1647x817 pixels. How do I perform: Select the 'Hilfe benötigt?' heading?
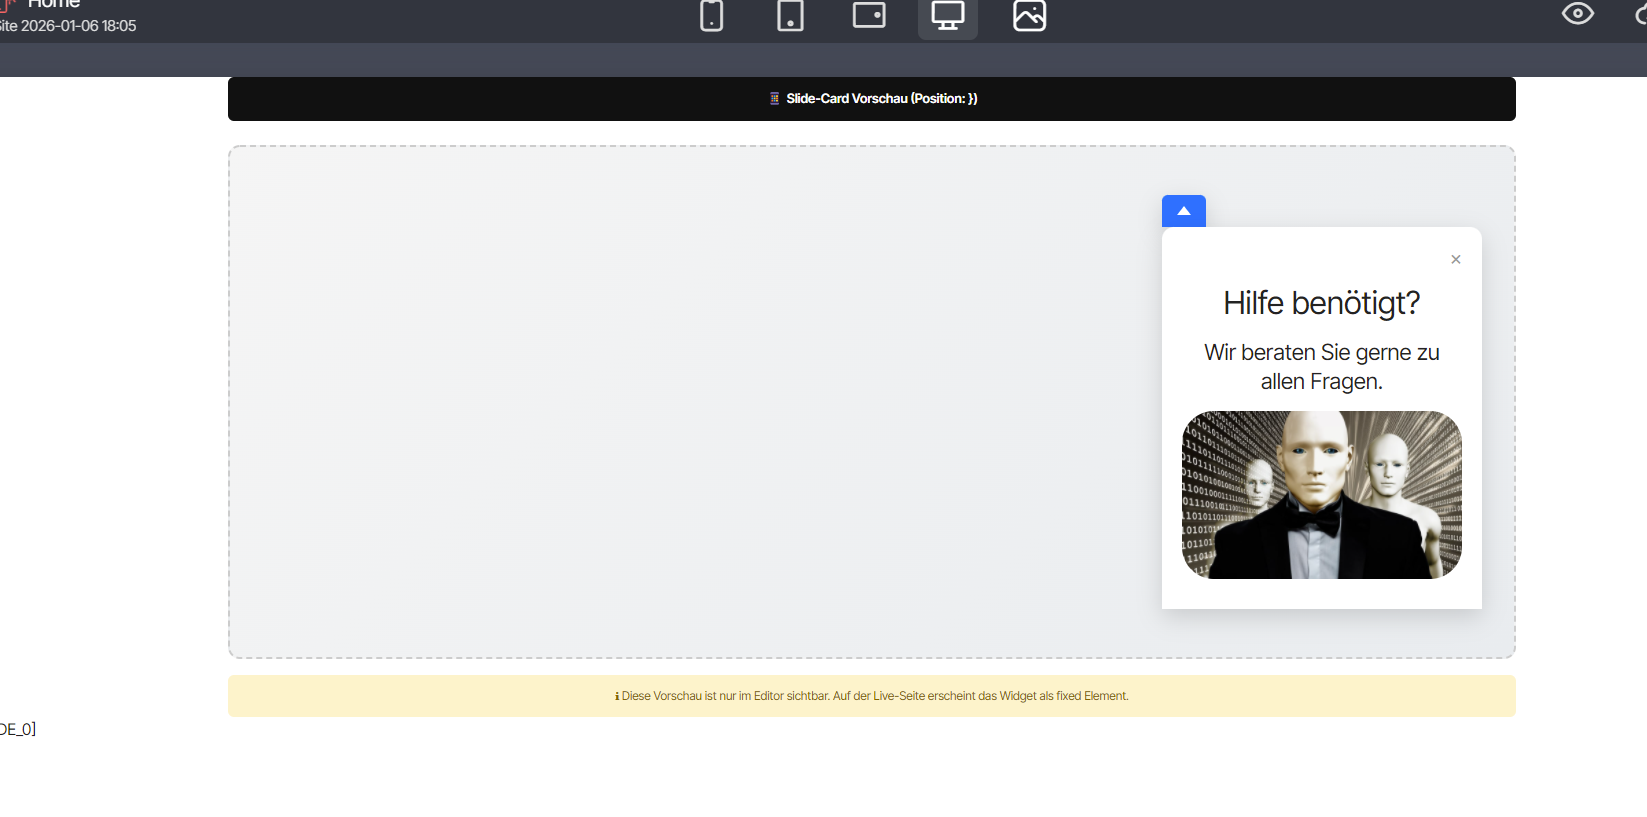pos(1321,303)
